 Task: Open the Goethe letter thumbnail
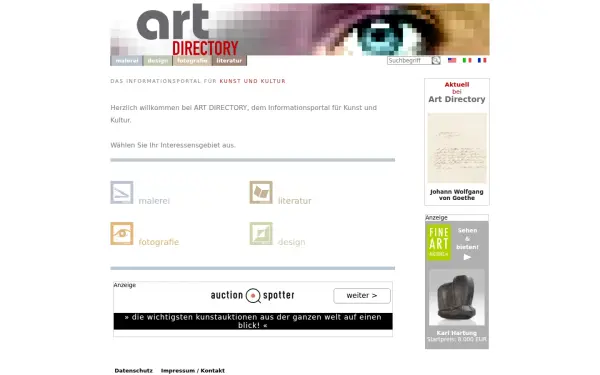click(457, 148)
